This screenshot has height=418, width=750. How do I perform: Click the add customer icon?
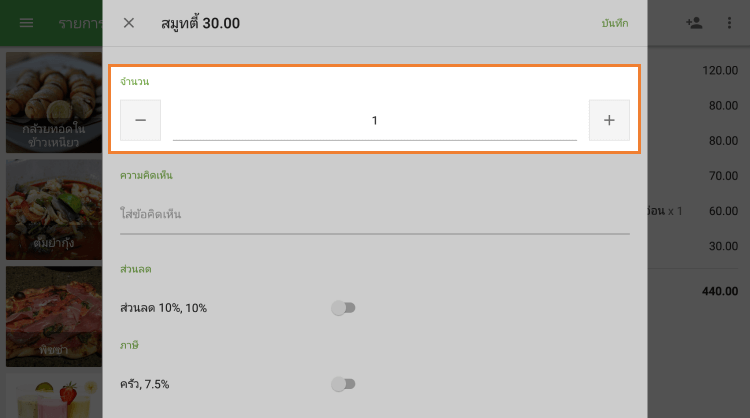point(694,23)
